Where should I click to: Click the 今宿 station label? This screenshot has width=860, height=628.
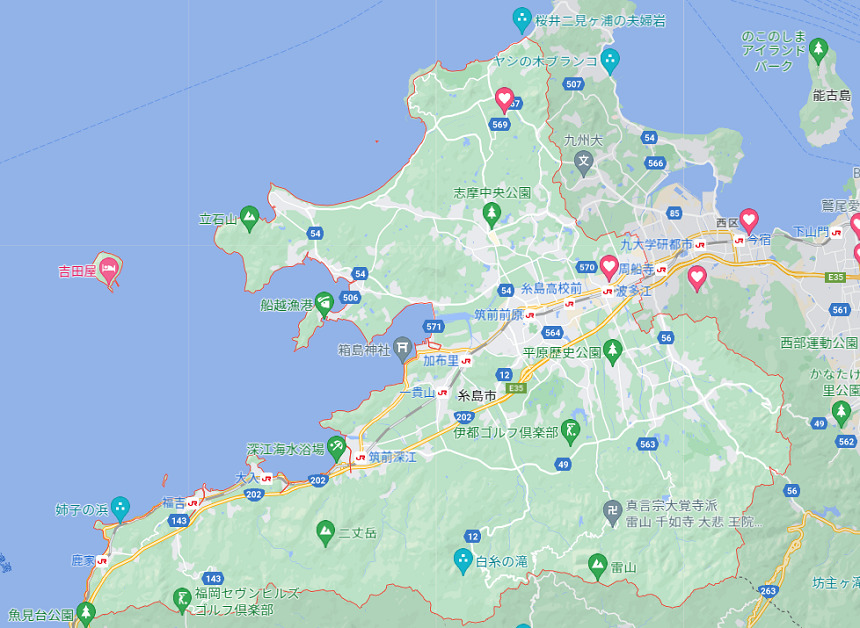(x=760, y=240)
